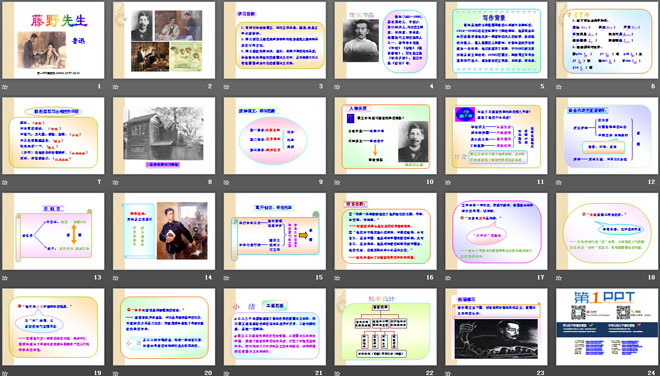Viewport: 660px width, 376px height.
Task: Choose slide 12 thumbnail
Action: pyautogui.click(x=607, y=136)
